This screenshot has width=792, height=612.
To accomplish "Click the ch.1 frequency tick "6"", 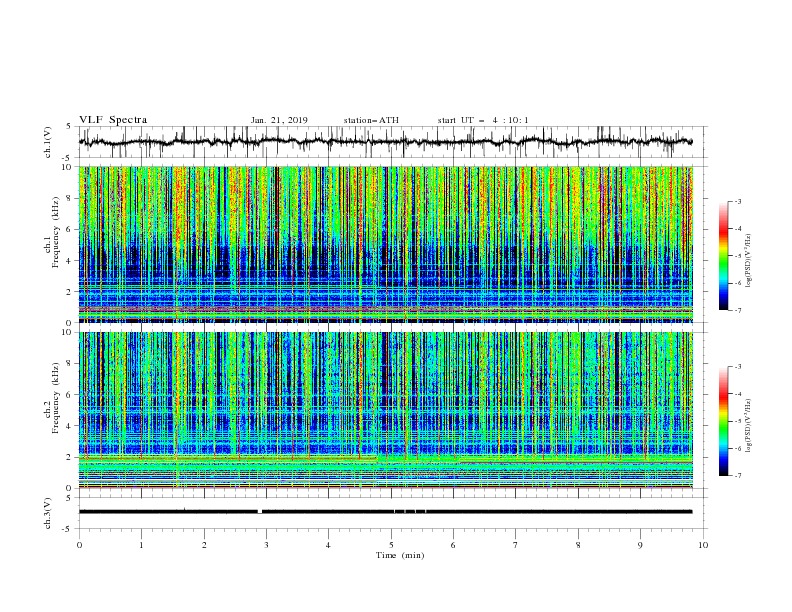I will [x=70, y=229].
